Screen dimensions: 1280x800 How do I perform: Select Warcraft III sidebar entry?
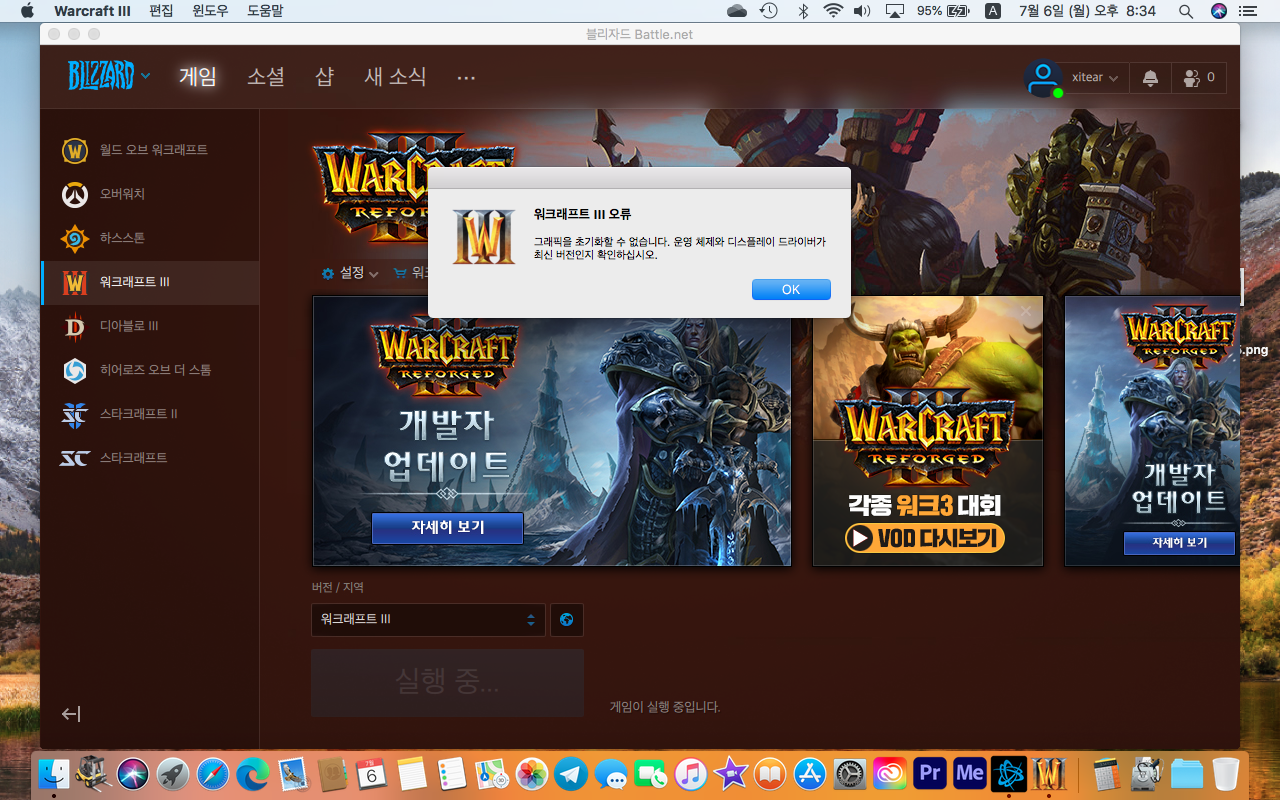pyautogui.click(x=150, y=282)
